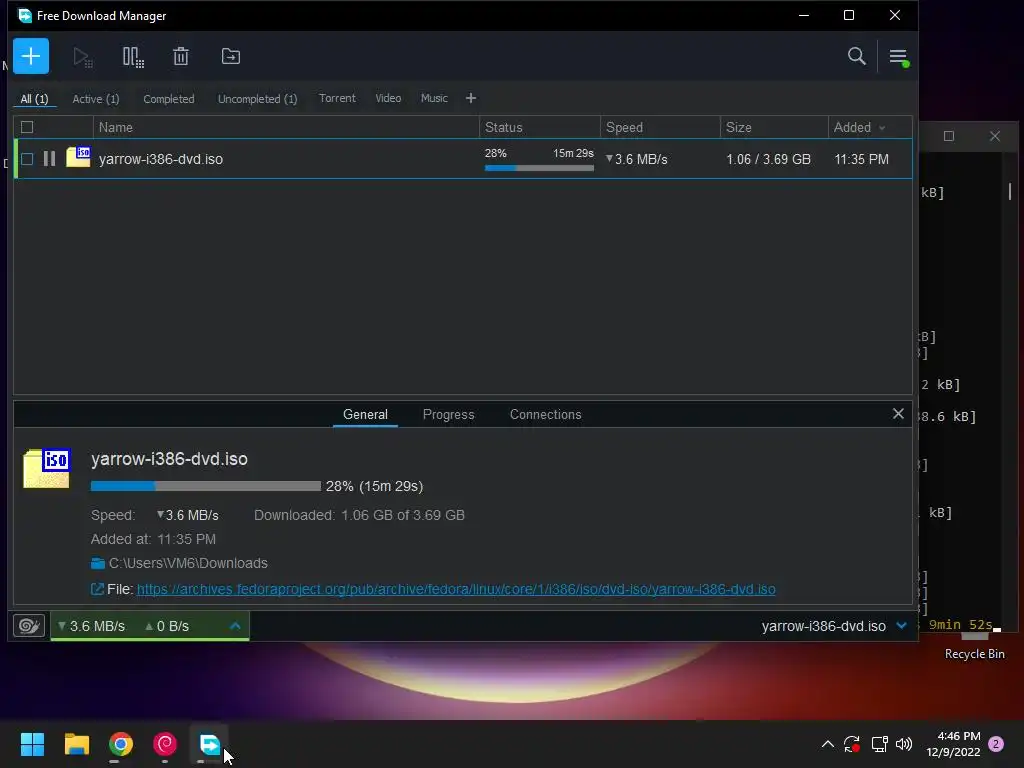Click the 11:35 PM added time cell

[x=861, y=159]
